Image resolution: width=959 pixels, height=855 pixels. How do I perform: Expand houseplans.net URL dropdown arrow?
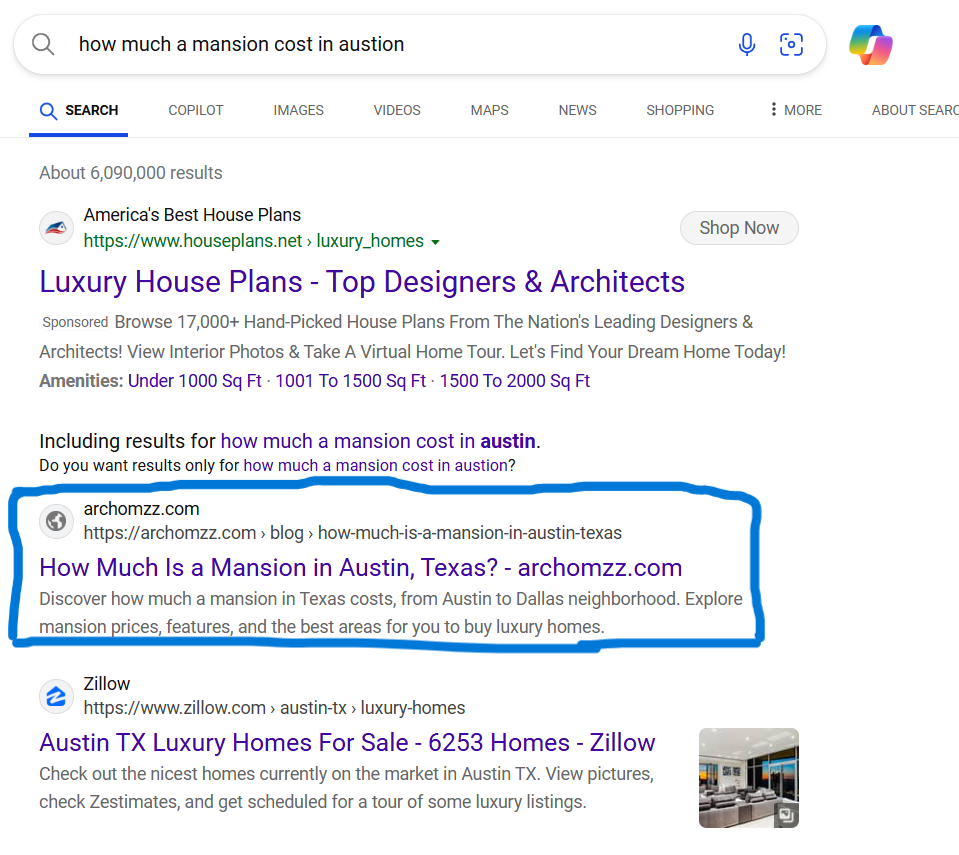coord(435,242)
